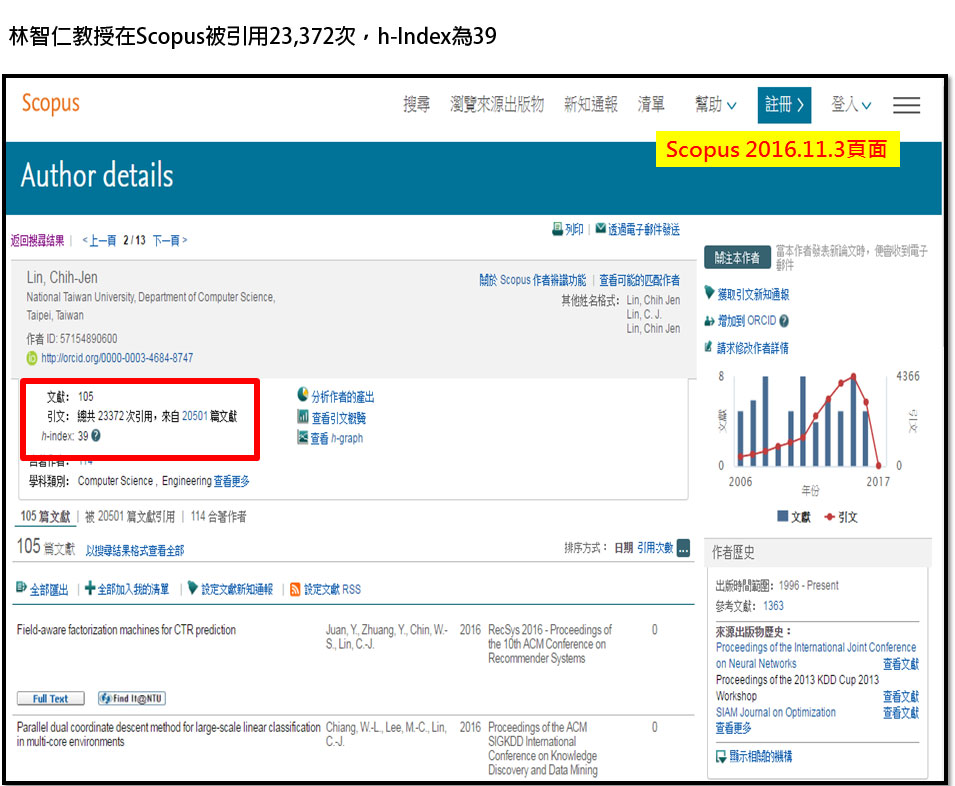Select the 被 20501 篇文獻引用 tab
955x786 pixels.
click(130, 517)
